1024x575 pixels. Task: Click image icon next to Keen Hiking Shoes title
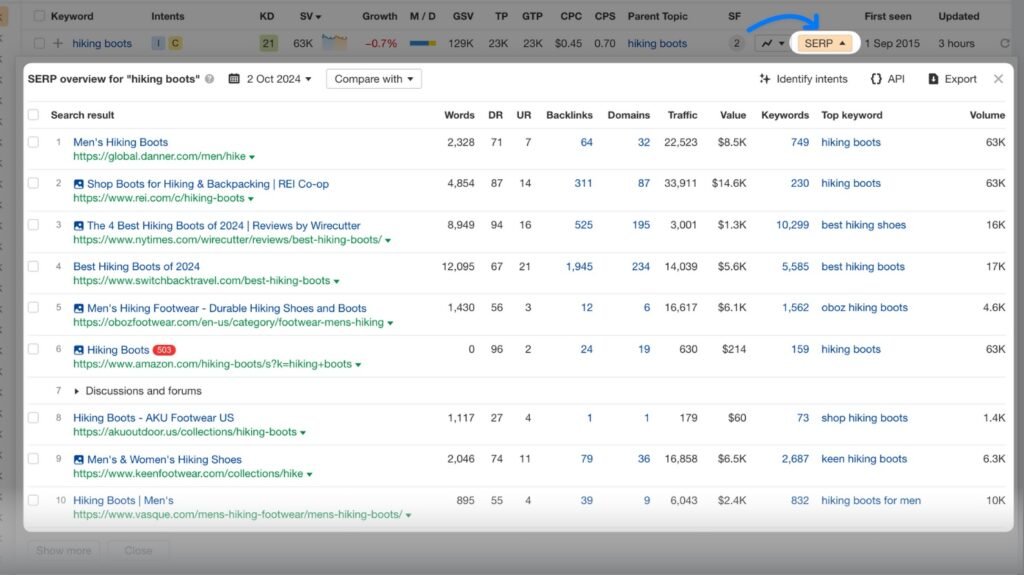point(78,460)
